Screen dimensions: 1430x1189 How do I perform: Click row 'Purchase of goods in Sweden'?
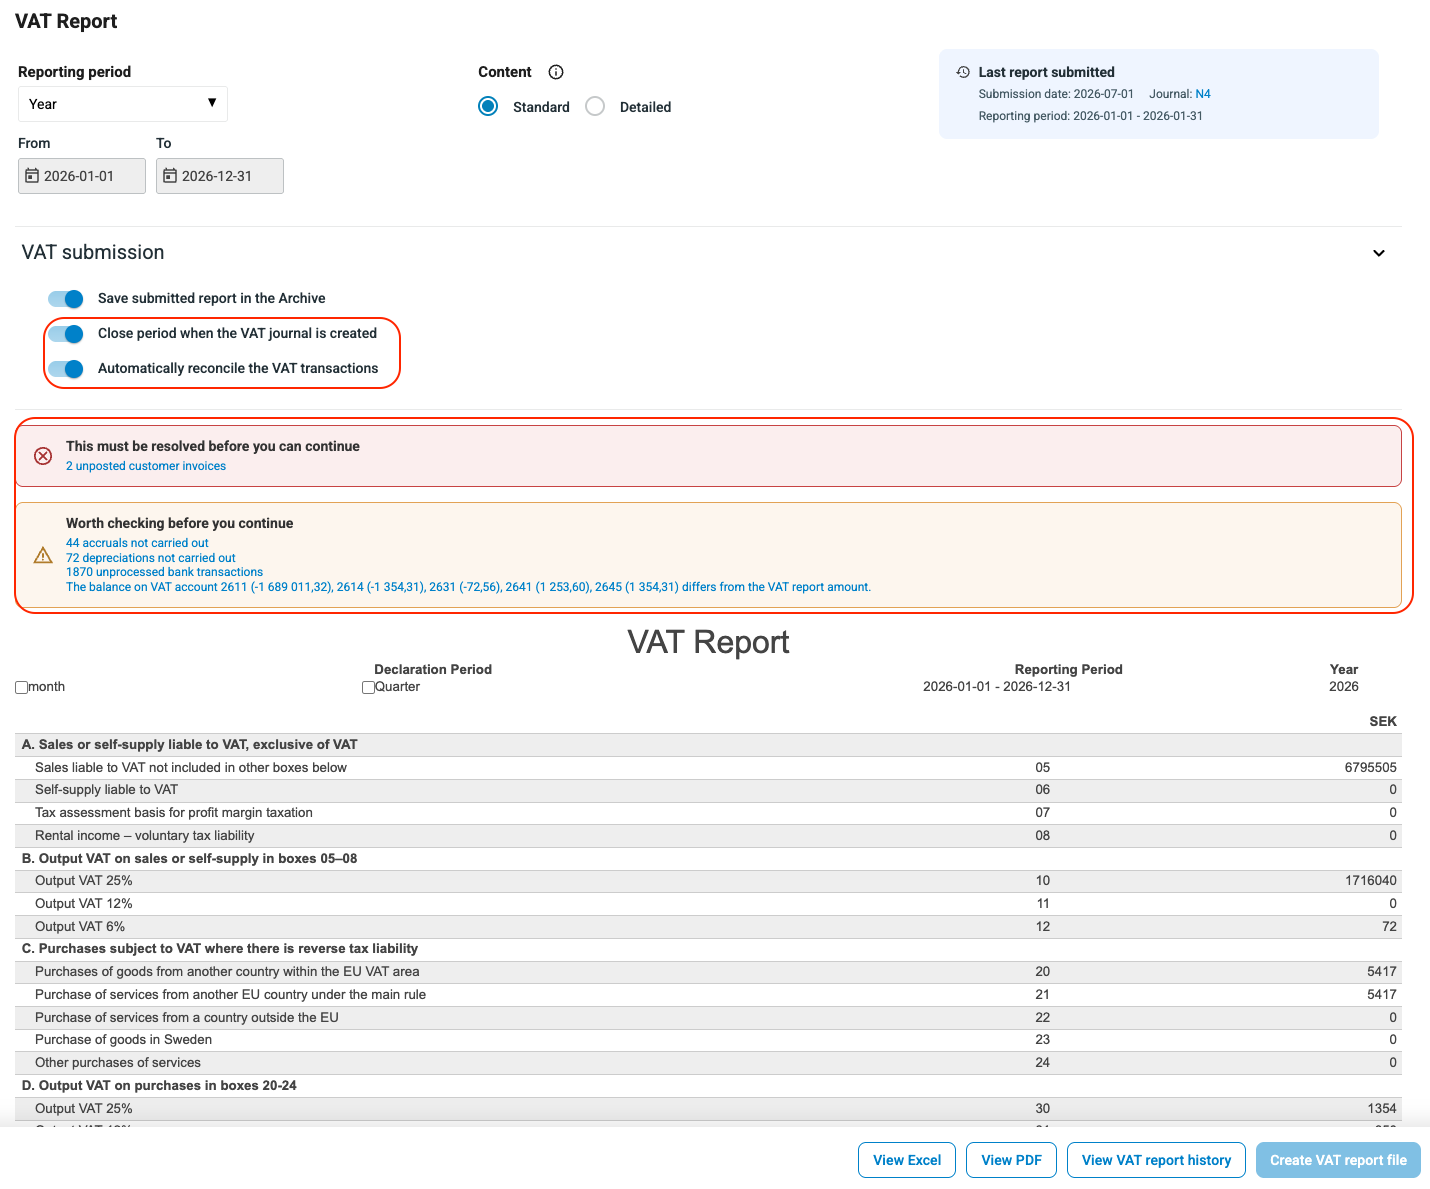708,1040
